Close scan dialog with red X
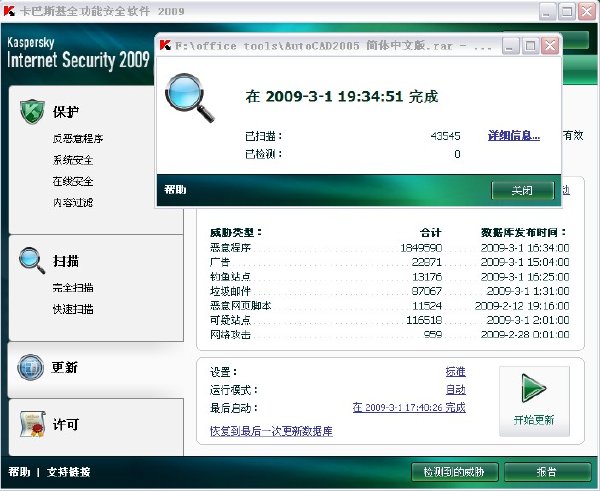Screen dimensions: 600x491 pos(550,46)
